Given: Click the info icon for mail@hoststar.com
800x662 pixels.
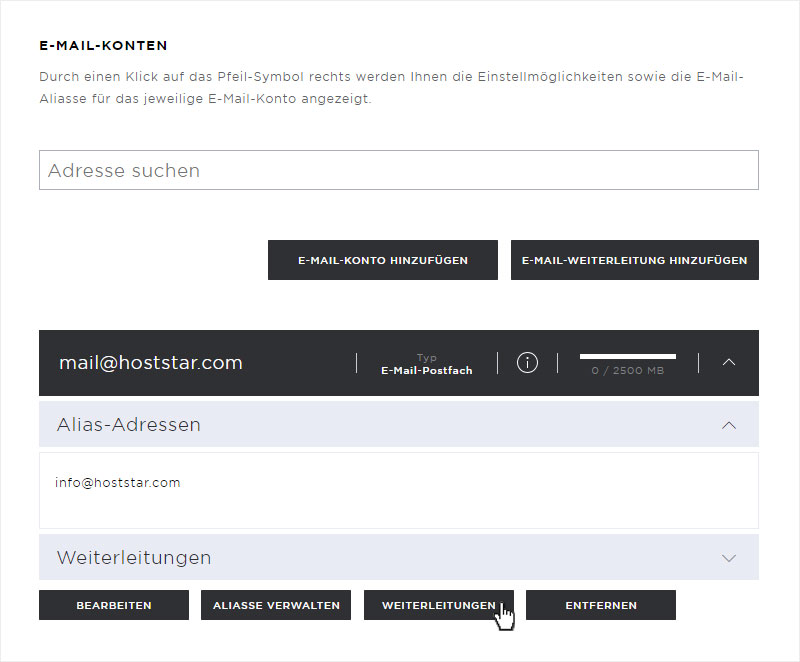Looking at the screenshot, I should (527, 363).
